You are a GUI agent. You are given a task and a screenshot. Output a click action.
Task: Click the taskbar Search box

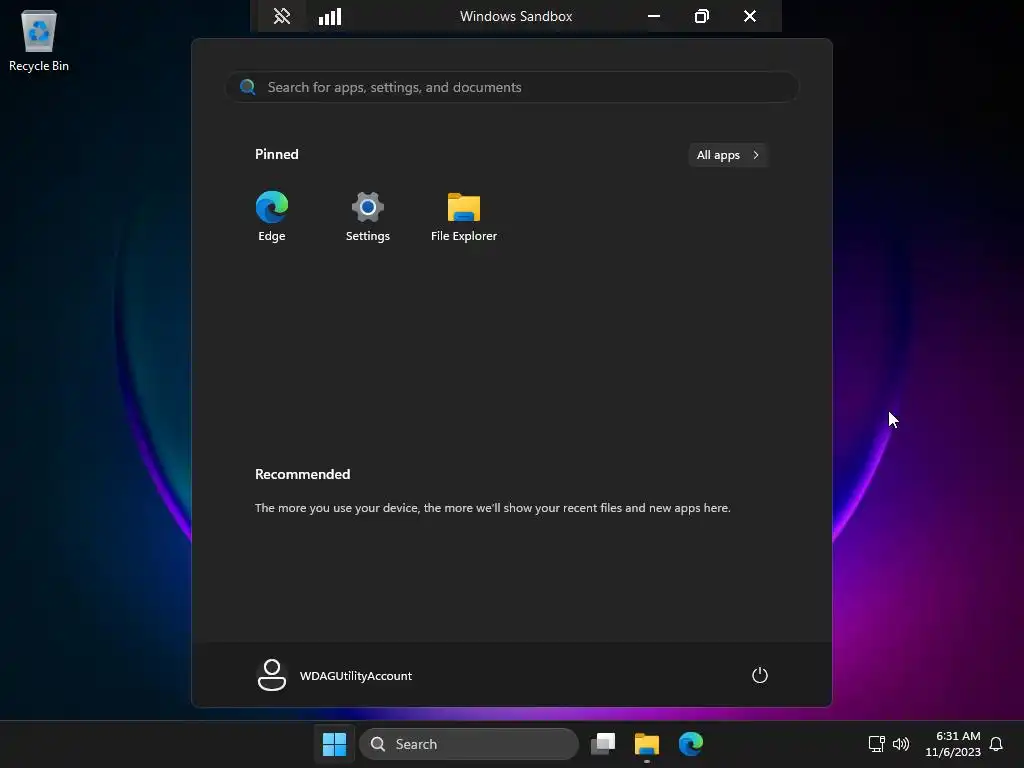coord(469,744)
